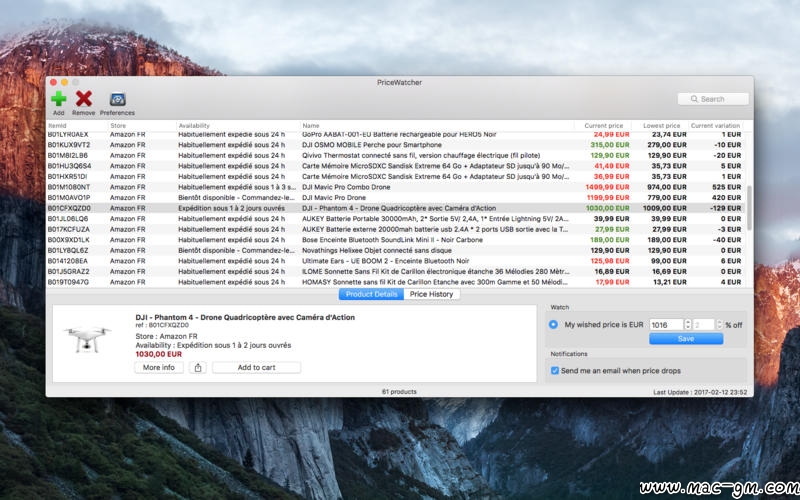Click the '61 products' status text

tap(399, 392)
